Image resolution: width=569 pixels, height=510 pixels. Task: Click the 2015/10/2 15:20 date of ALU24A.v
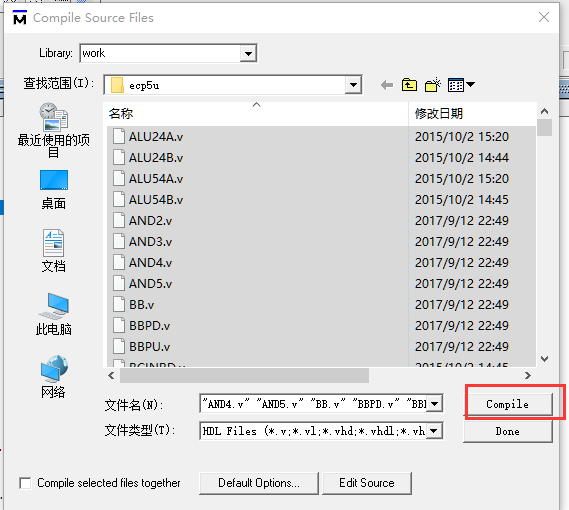(x=462, y=137)
